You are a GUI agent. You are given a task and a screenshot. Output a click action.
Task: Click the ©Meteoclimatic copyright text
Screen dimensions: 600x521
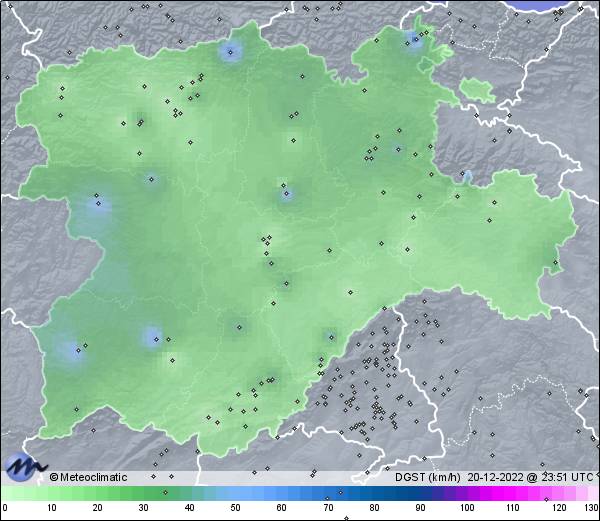point(88,477)
